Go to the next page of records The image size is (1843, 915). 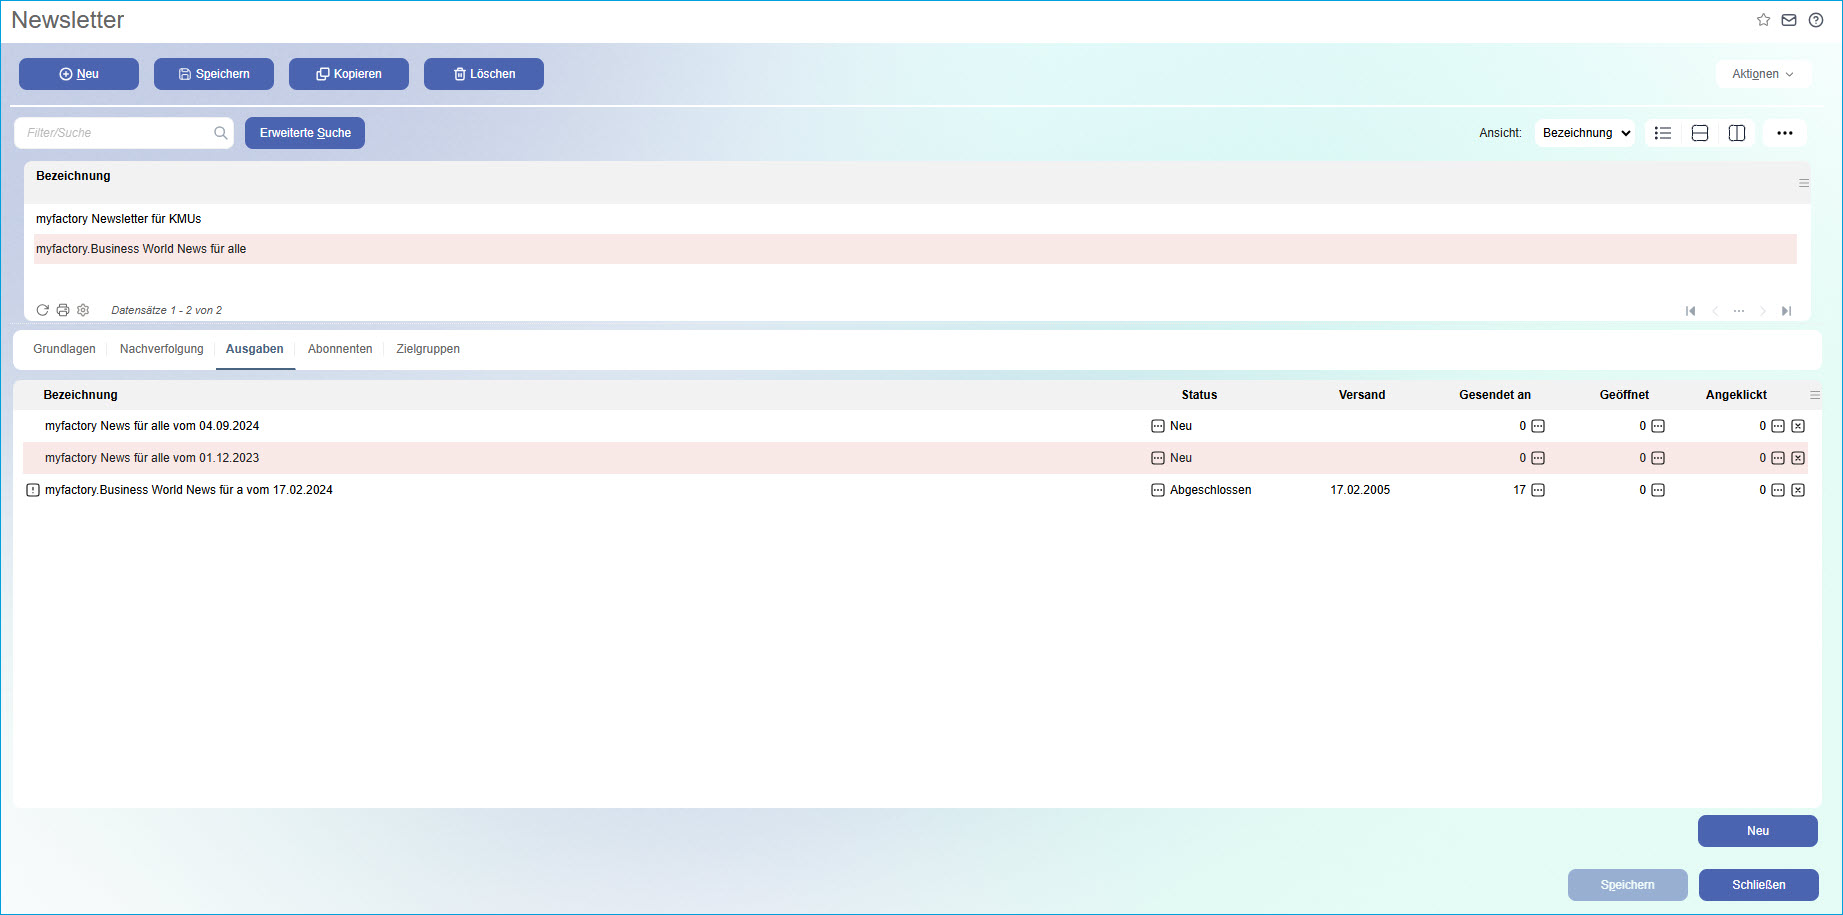[x=1763, y=311]
